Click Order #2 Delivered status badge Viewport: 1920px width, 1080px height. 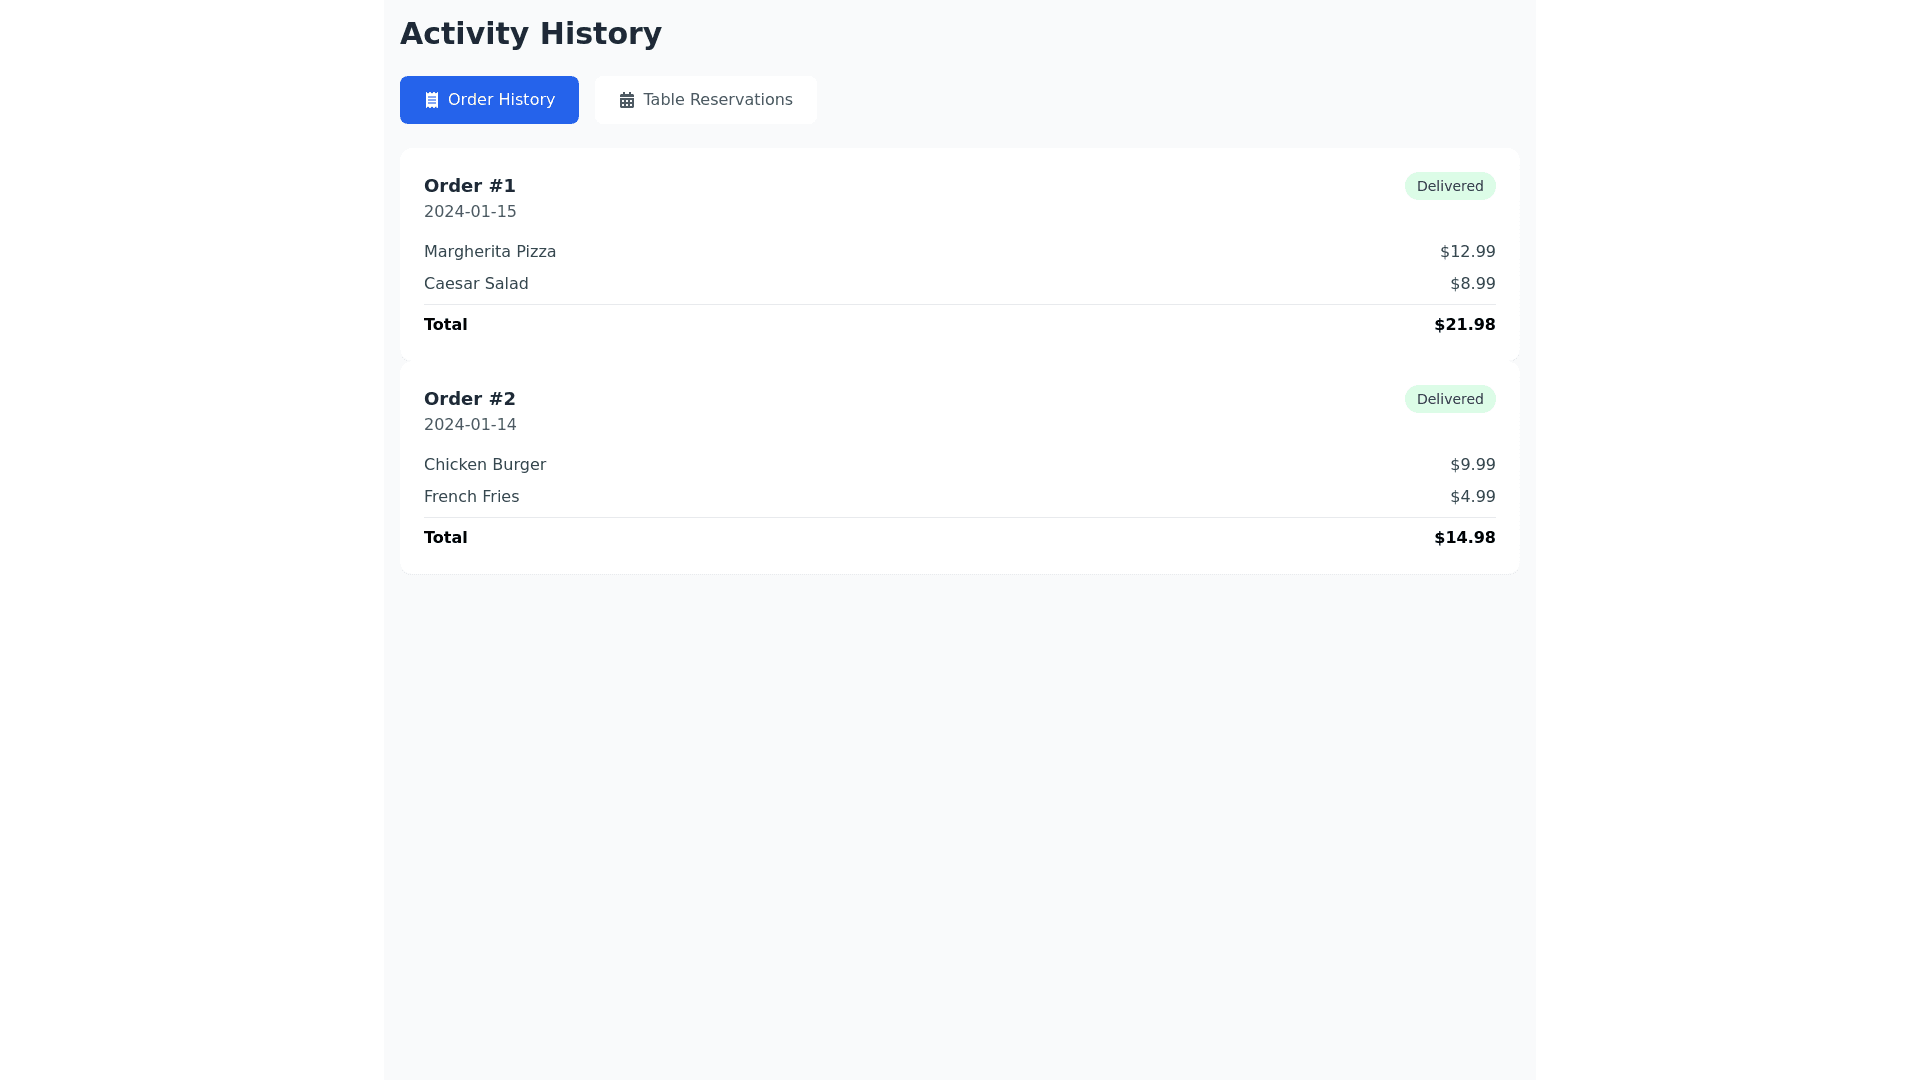point(1450,399)
